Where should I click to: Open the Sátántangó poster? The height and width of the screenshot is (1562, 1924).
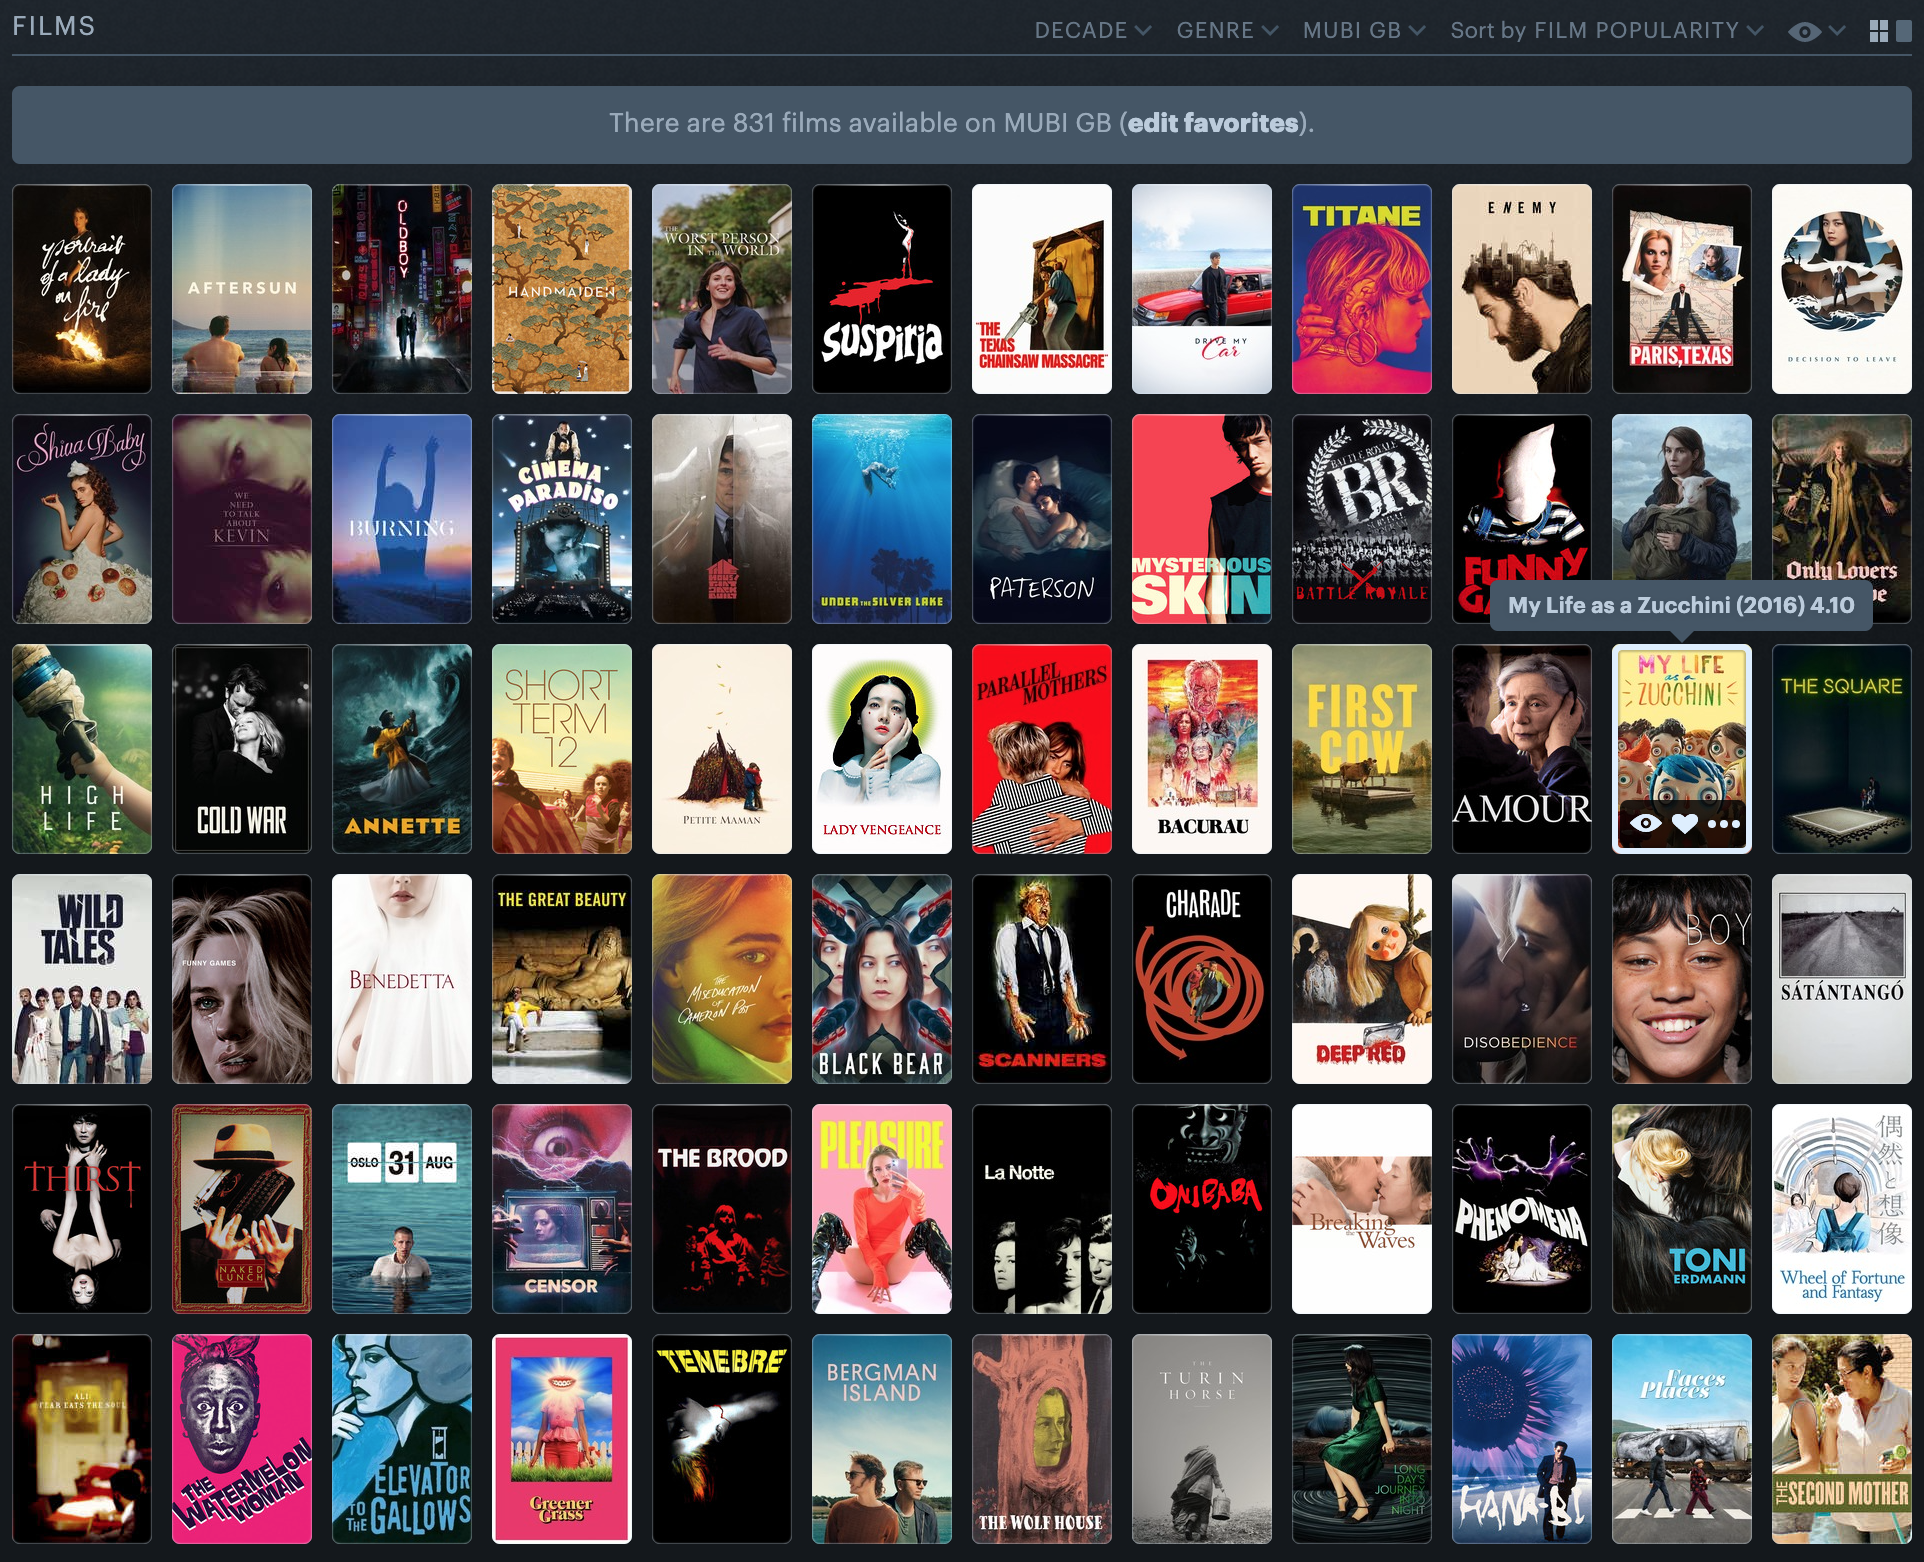pyautogui.click(x=1842, y=979)
